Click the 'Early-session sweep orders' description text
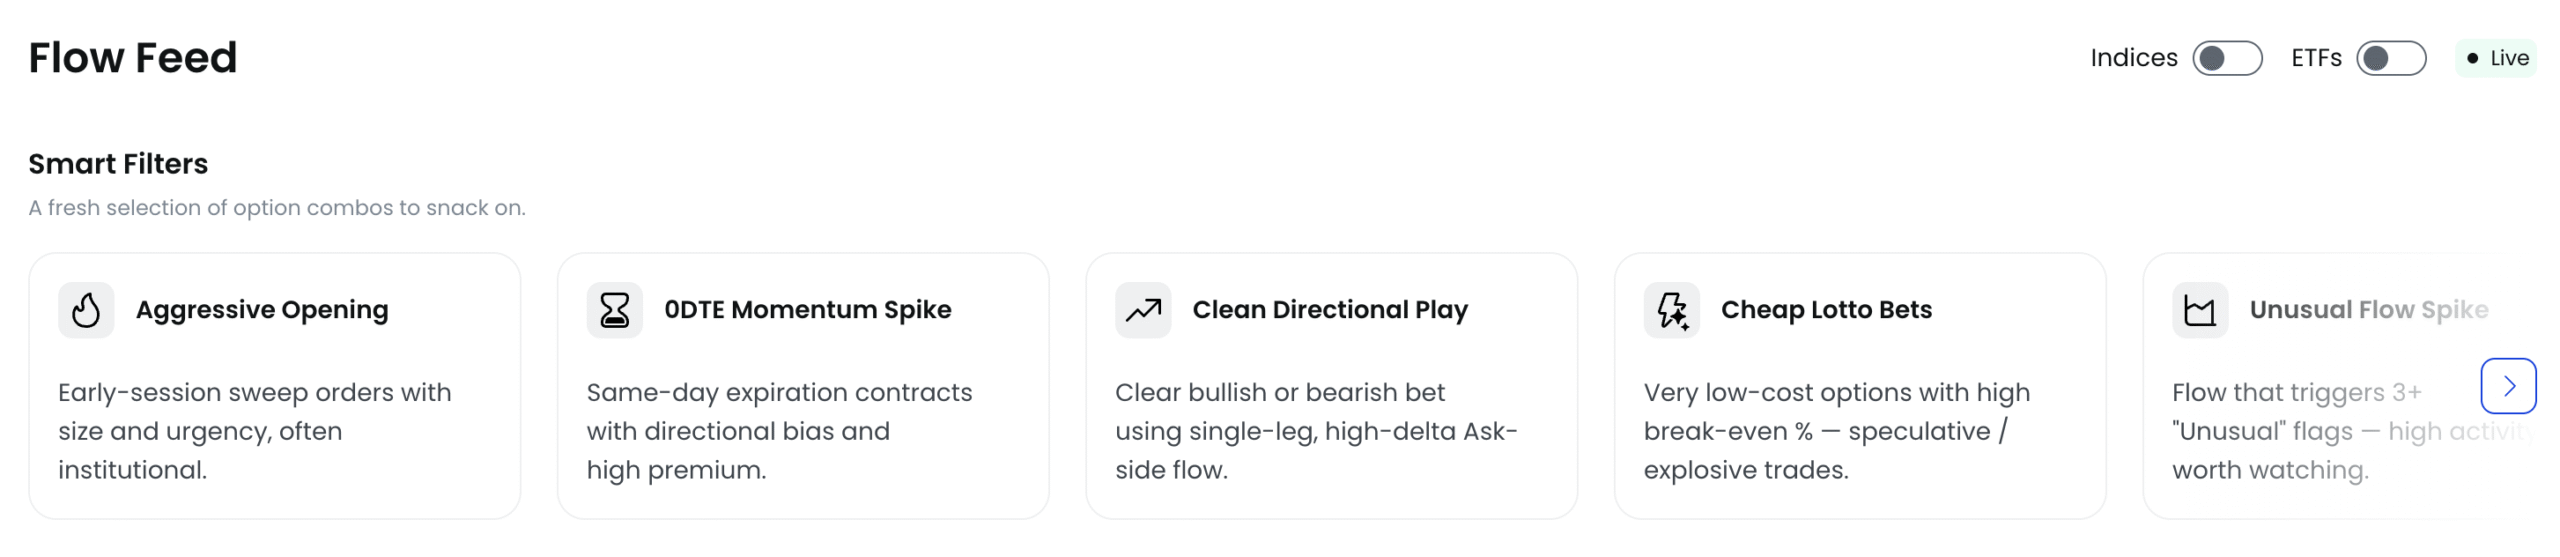The width and height of the screenshot is (2560, 557). 254,431
